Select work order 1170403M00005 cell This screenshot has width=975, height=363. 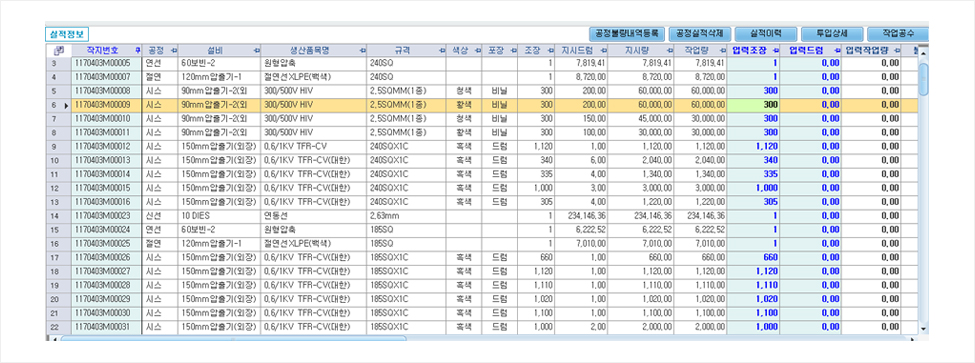[107, 63]
